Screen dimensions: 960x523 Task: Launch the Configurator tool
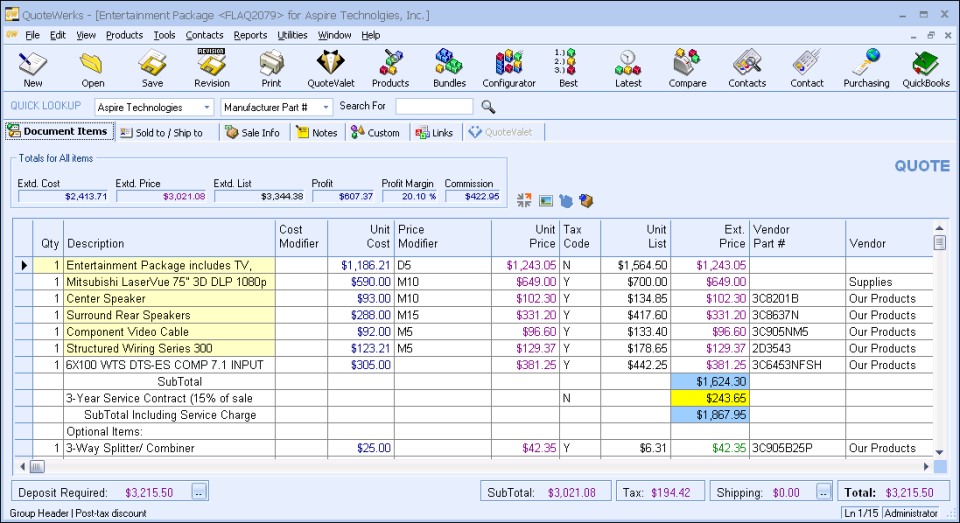tap(509, 68)
